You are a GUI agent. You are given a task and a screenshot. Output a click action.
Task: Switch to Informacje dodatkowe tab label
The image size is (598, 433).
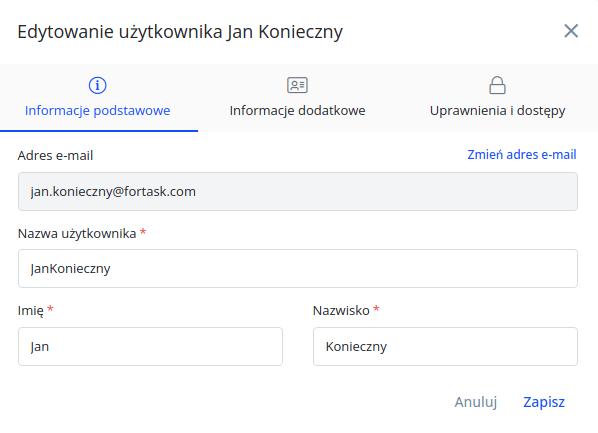(297, 111)
